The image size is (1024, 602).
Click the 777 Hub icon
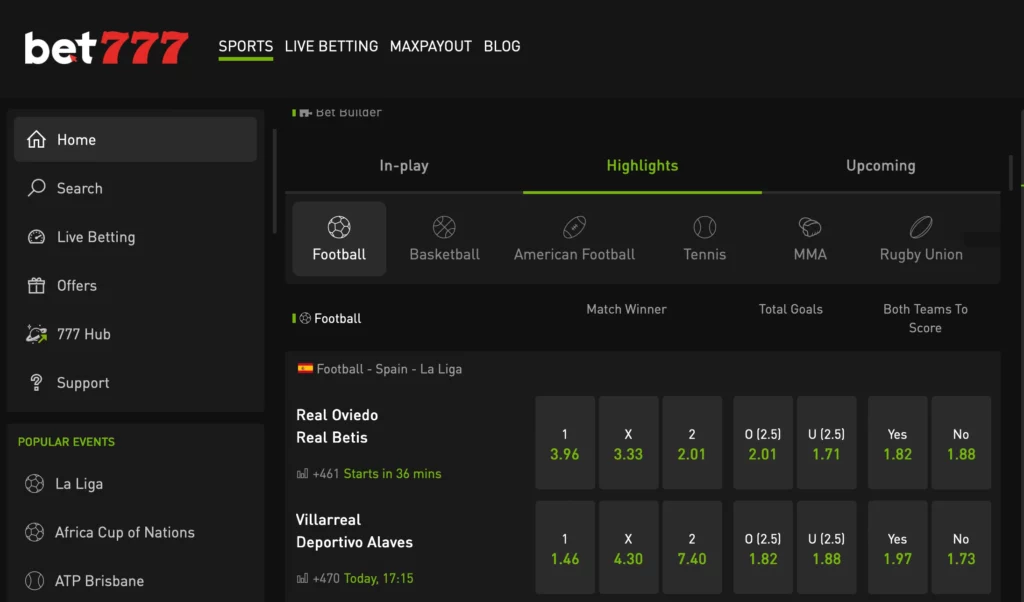37,334
